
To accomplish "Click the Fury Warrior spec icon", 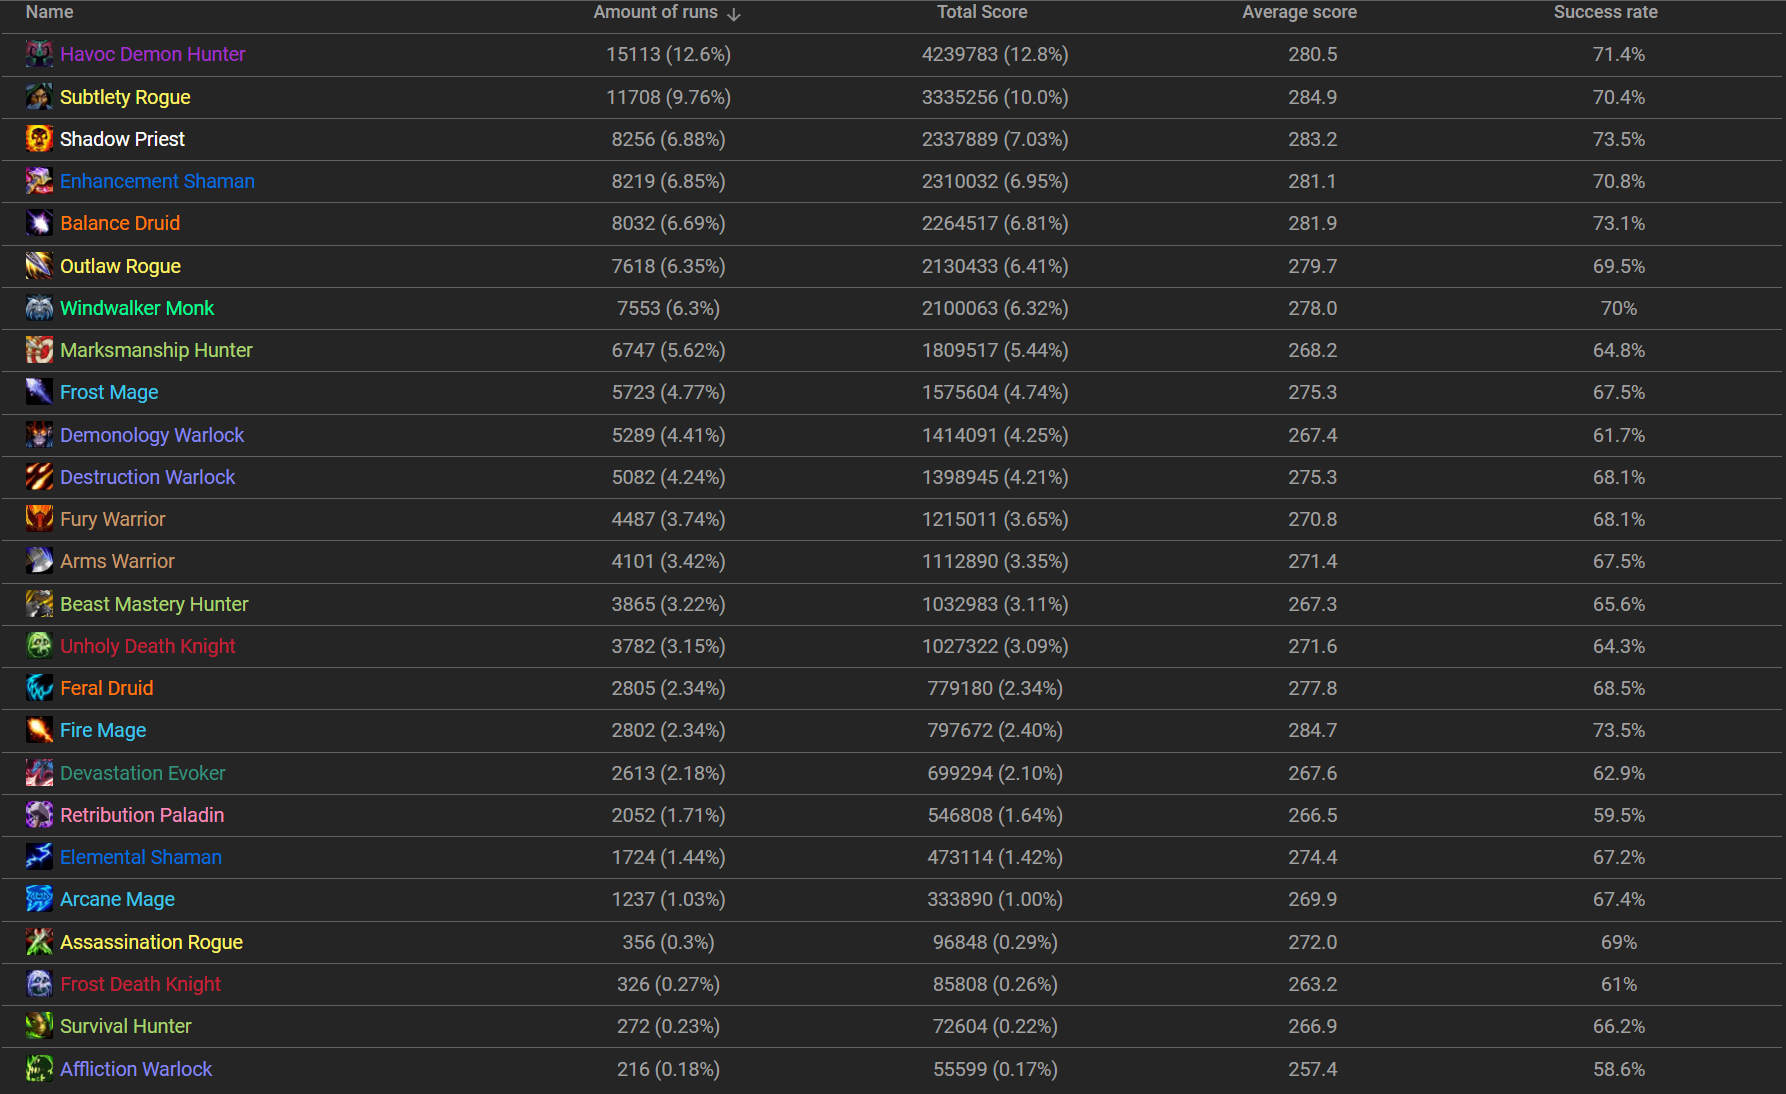I will [39, 519].
